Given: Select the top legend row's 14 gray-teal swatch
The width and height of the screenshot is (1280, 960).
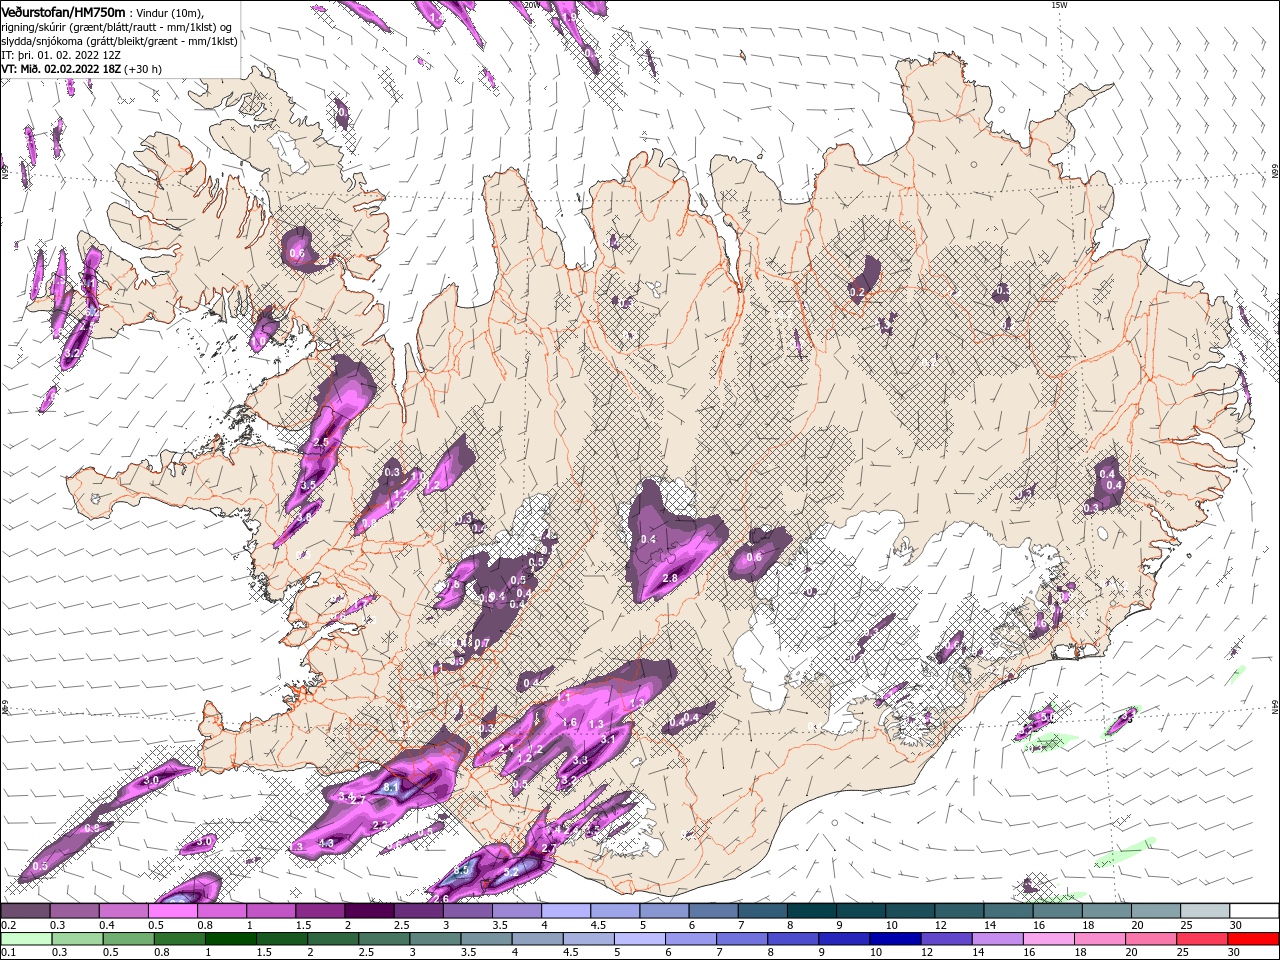Looking at the screenshot, I should (x=1009, y=911).
